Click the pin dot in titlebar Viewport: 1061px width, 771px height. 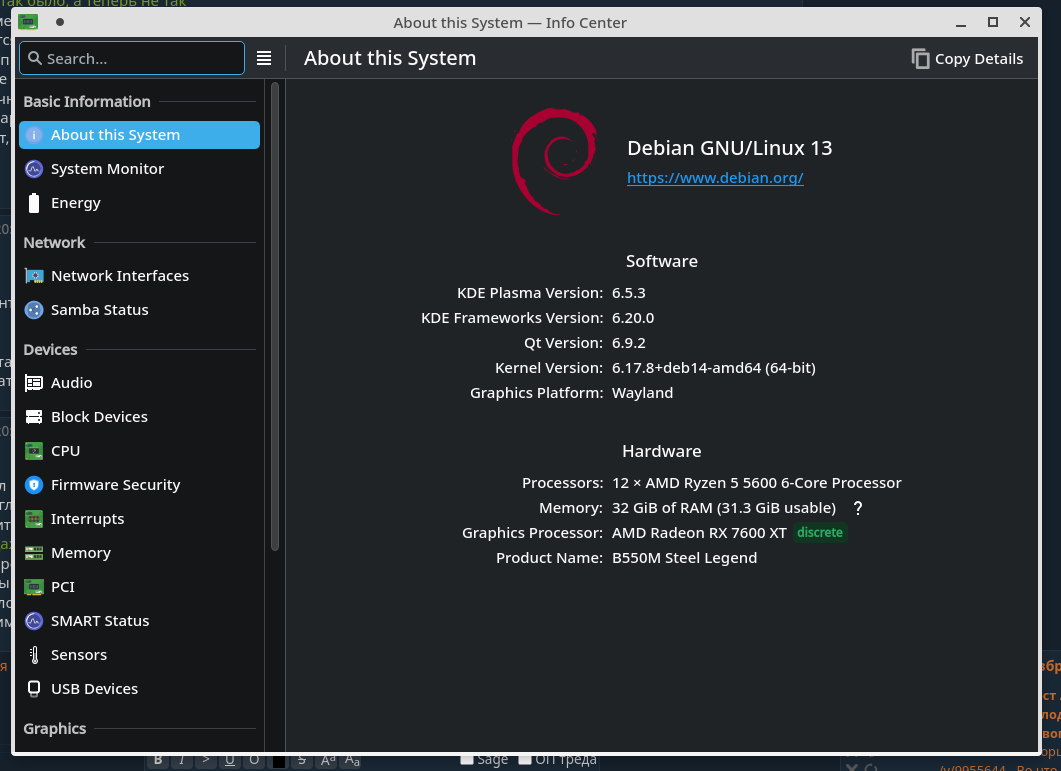click(60, 22)
